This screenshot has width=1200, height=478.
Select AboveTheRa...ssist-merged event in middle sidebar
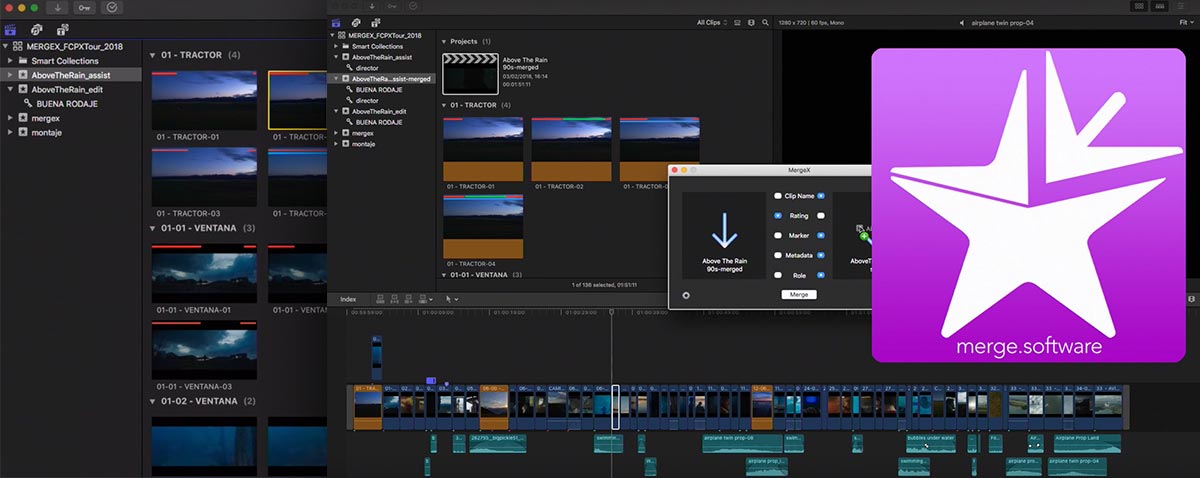tap(381, 78)
